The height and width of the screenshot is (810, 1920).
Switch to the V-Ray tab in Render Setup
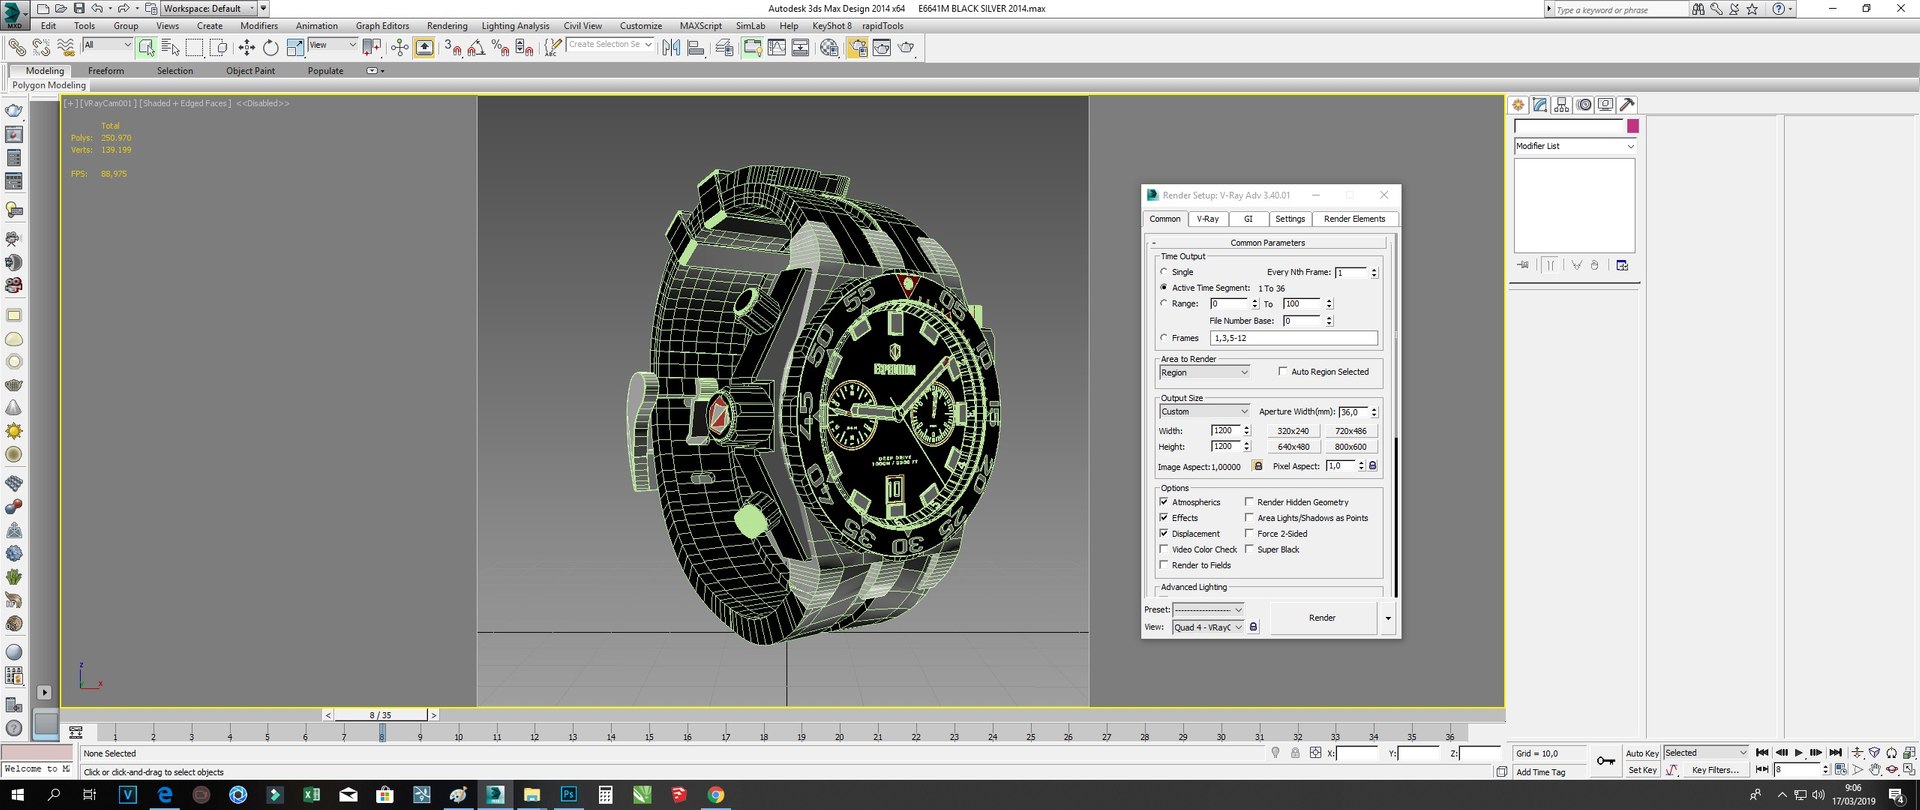coord(1208,219)
